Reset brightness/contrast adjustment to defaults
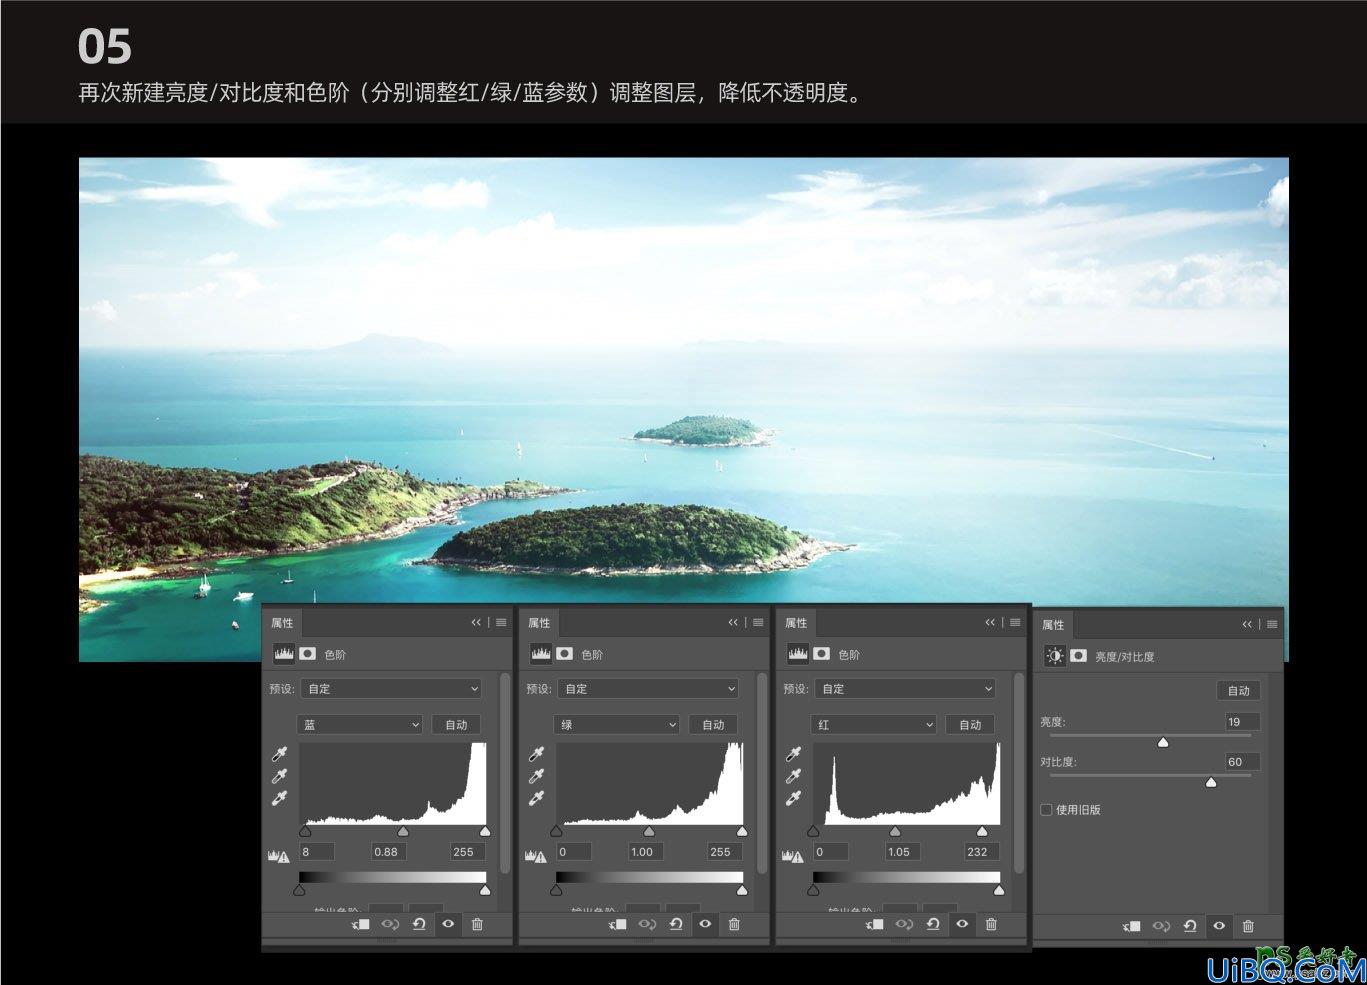The height and width of the screenshot is (985, 1367). point(1190,926)
